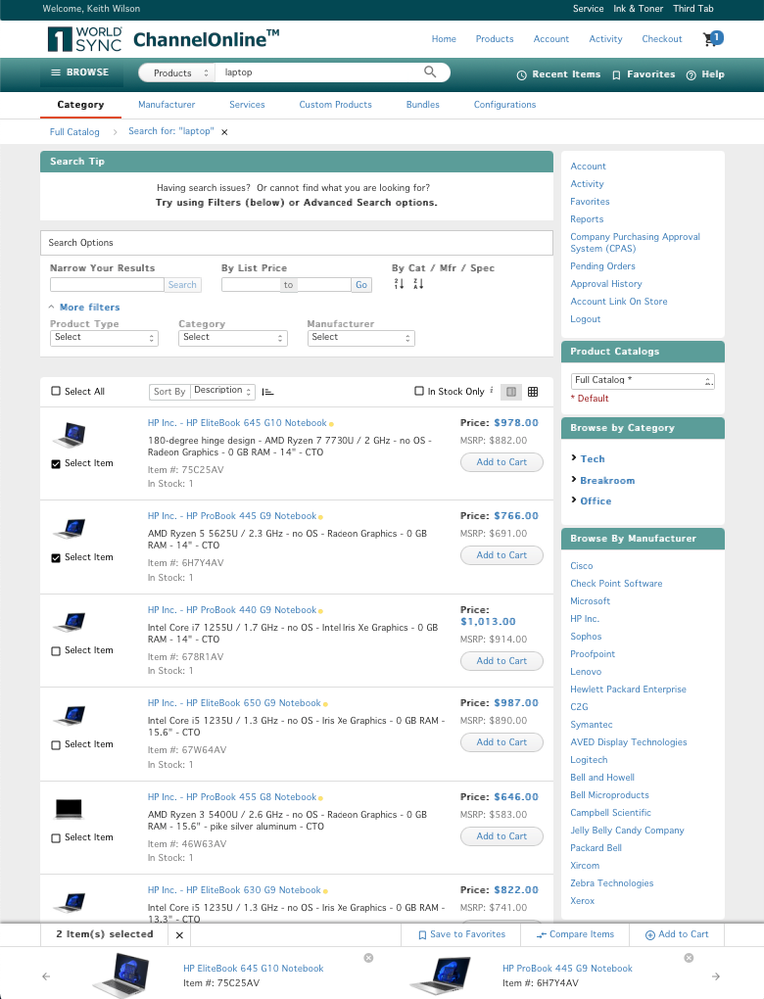
Task: Enable the In Stock Only filter
Action: pos(419,392)
